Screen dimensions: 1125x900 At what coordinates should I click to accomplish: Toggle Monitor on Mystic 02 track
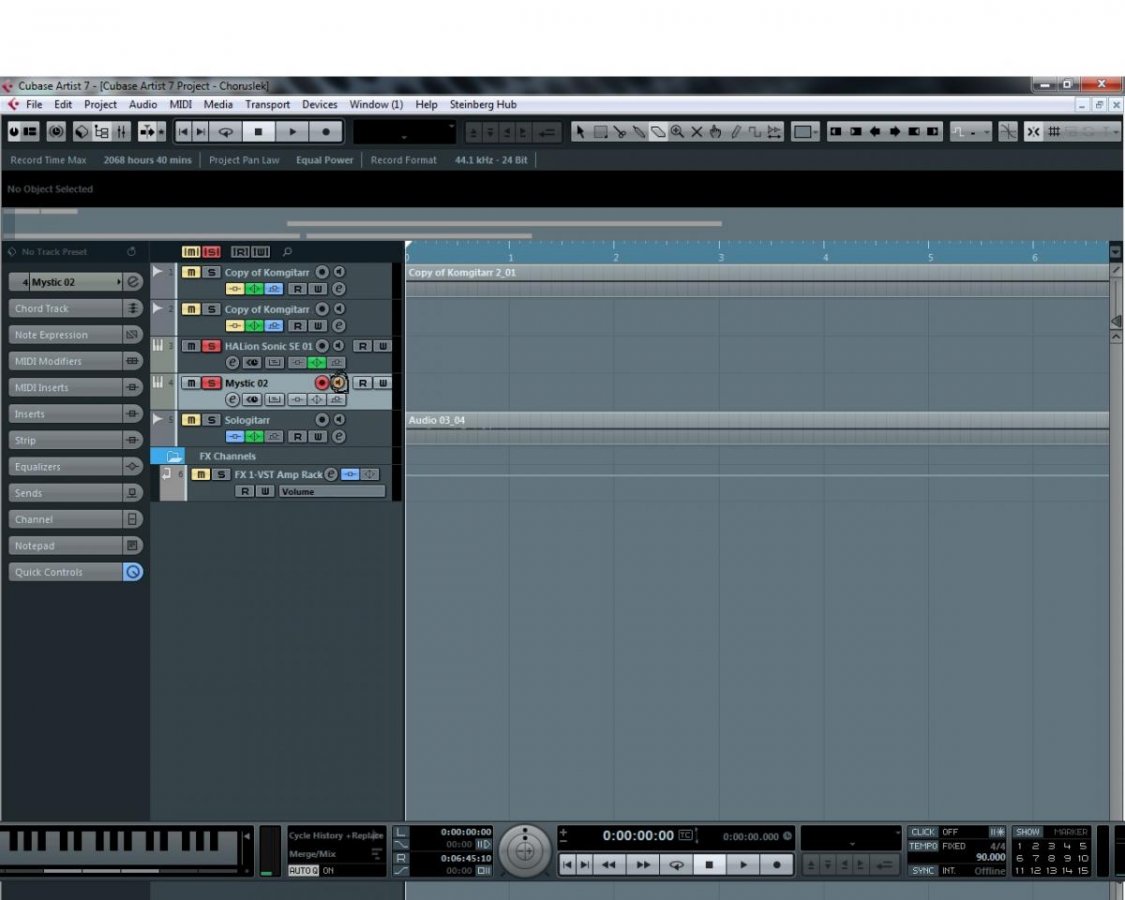click(x=338, y=383)
